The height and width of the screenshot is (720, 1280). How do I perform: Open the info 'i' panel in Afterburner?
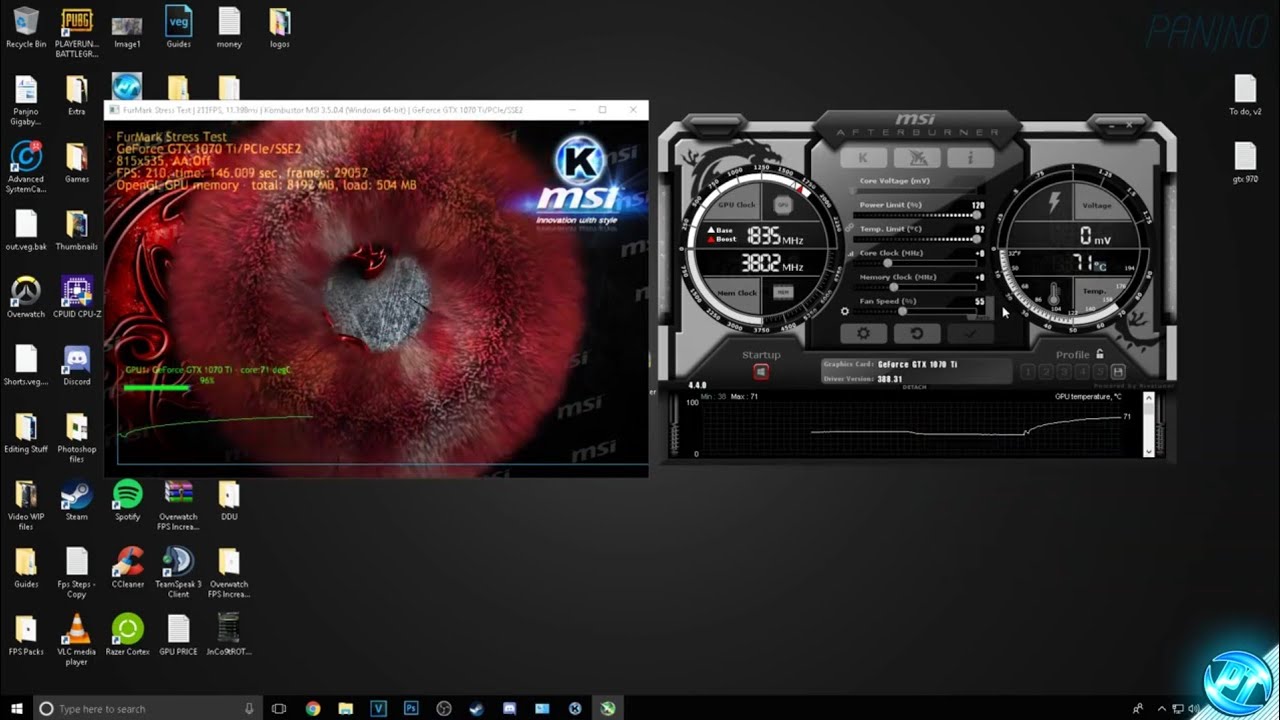(969, 158)
